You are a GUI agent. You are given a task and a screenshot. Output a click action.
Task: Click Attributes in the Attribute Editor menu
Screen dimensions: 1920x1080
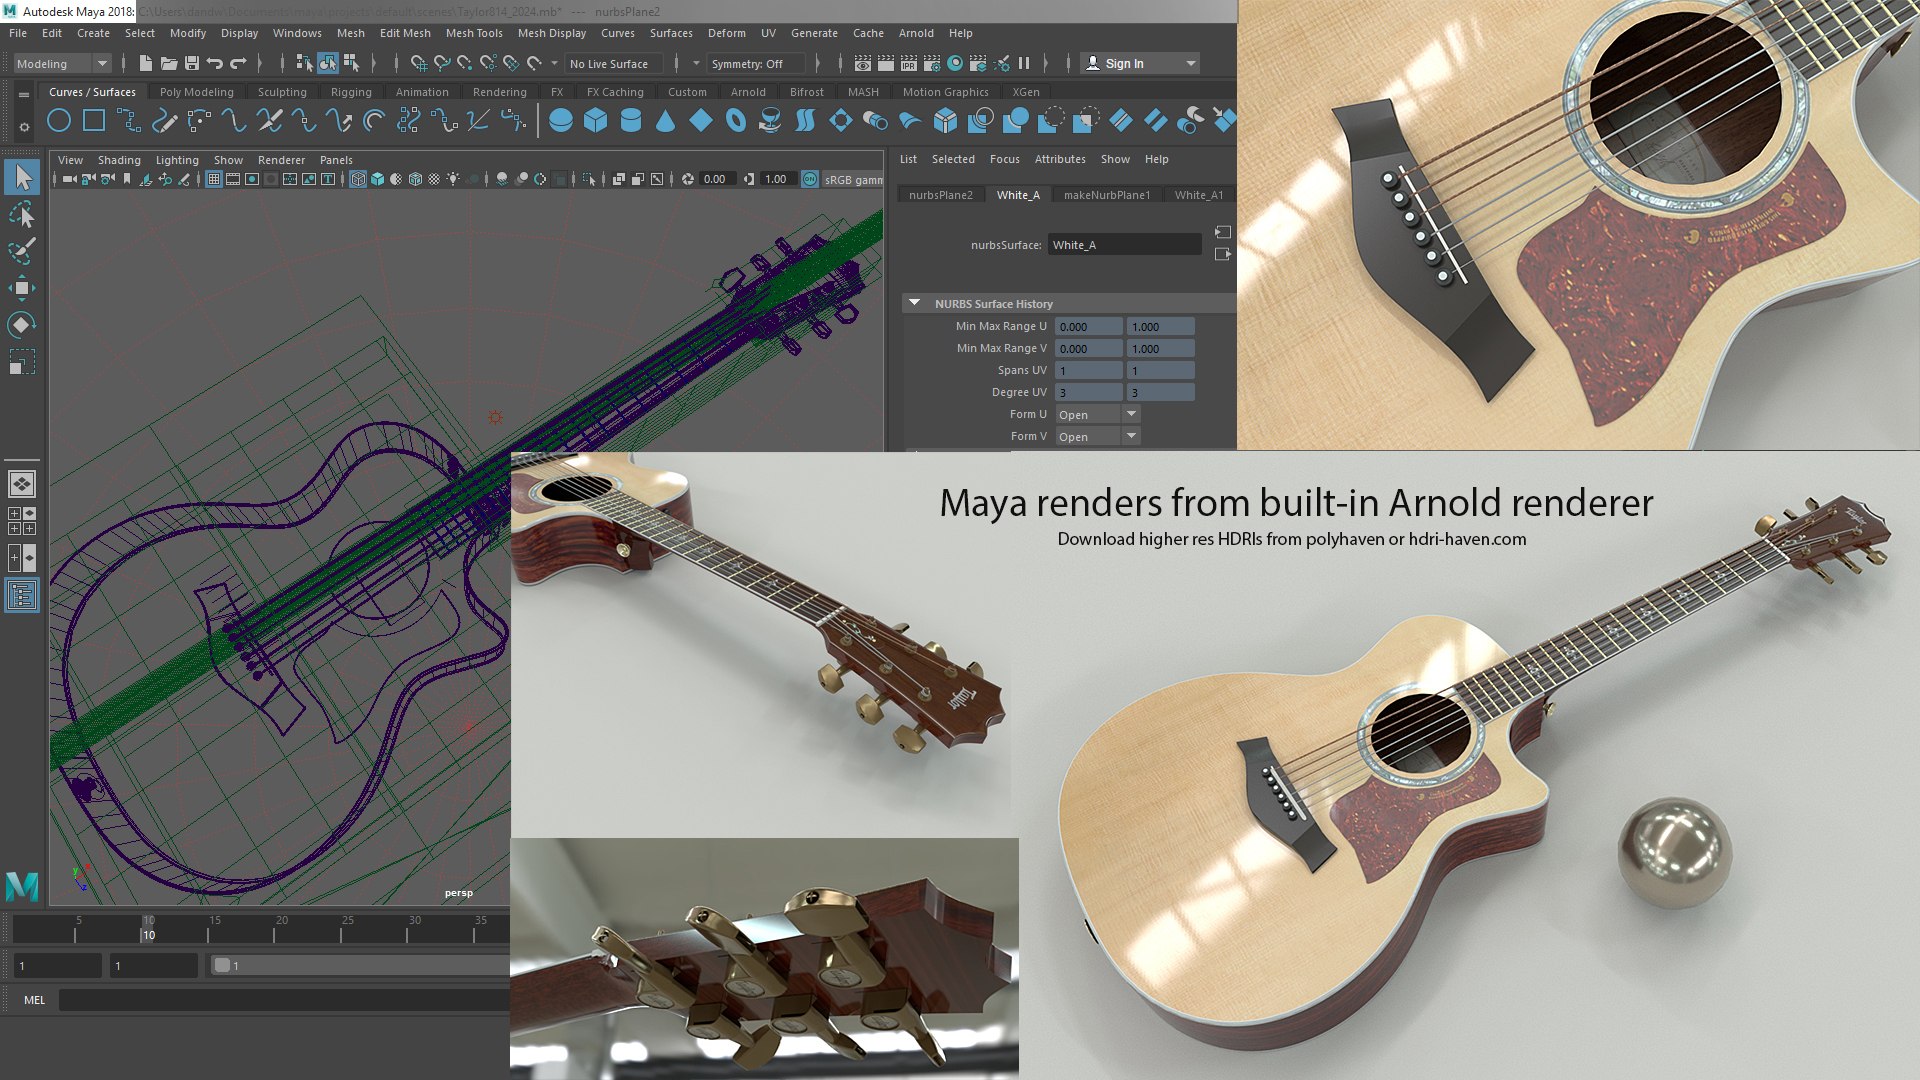pyautogui.click(x=1060, y=159)
